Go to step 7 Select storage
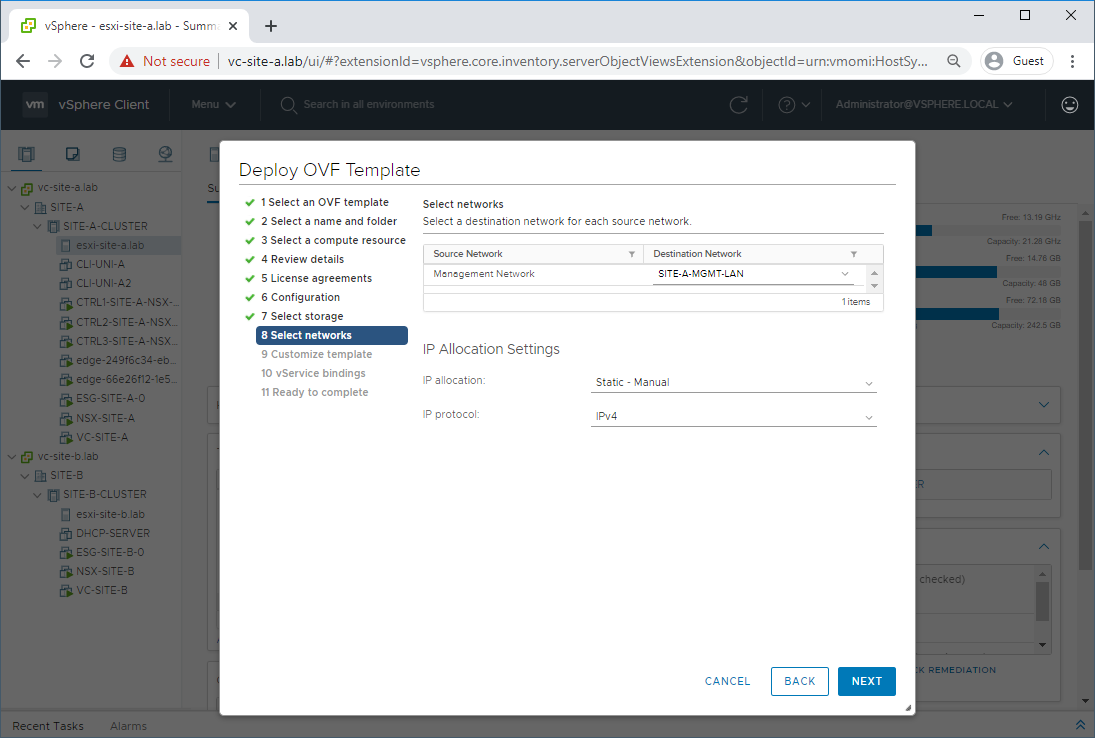Screen dimensions: 1095x738 pyautogui.click(x=302, y=316)
